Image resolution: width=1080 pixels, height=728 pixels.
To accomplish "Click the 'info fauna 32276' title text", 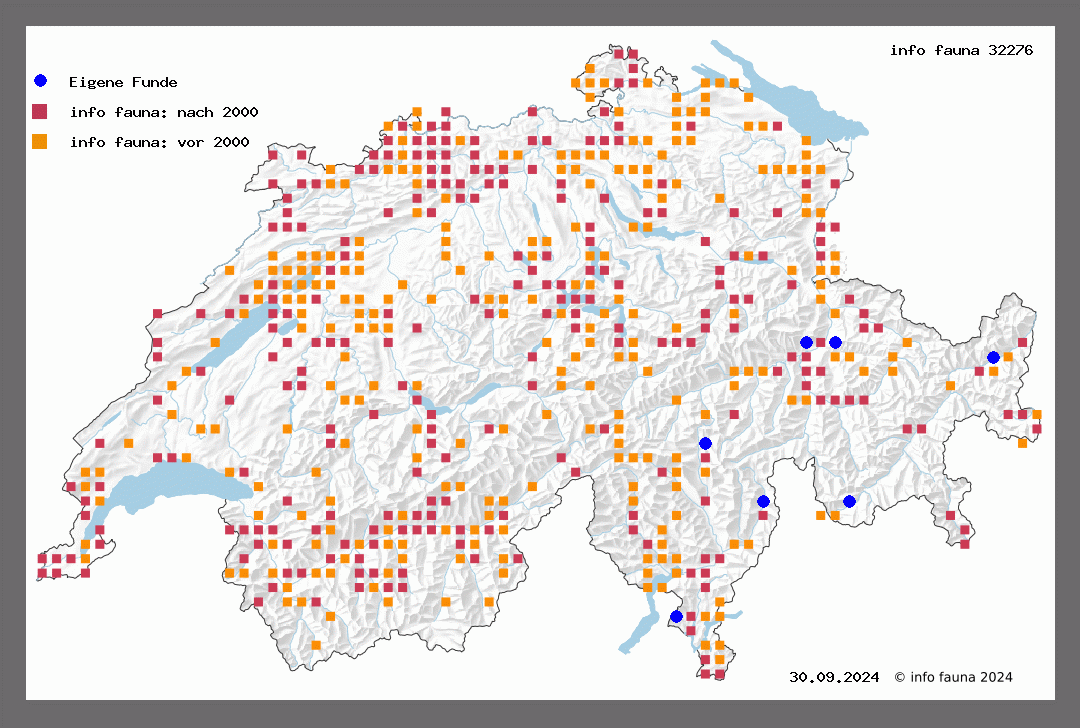I will tap(961, 50).
